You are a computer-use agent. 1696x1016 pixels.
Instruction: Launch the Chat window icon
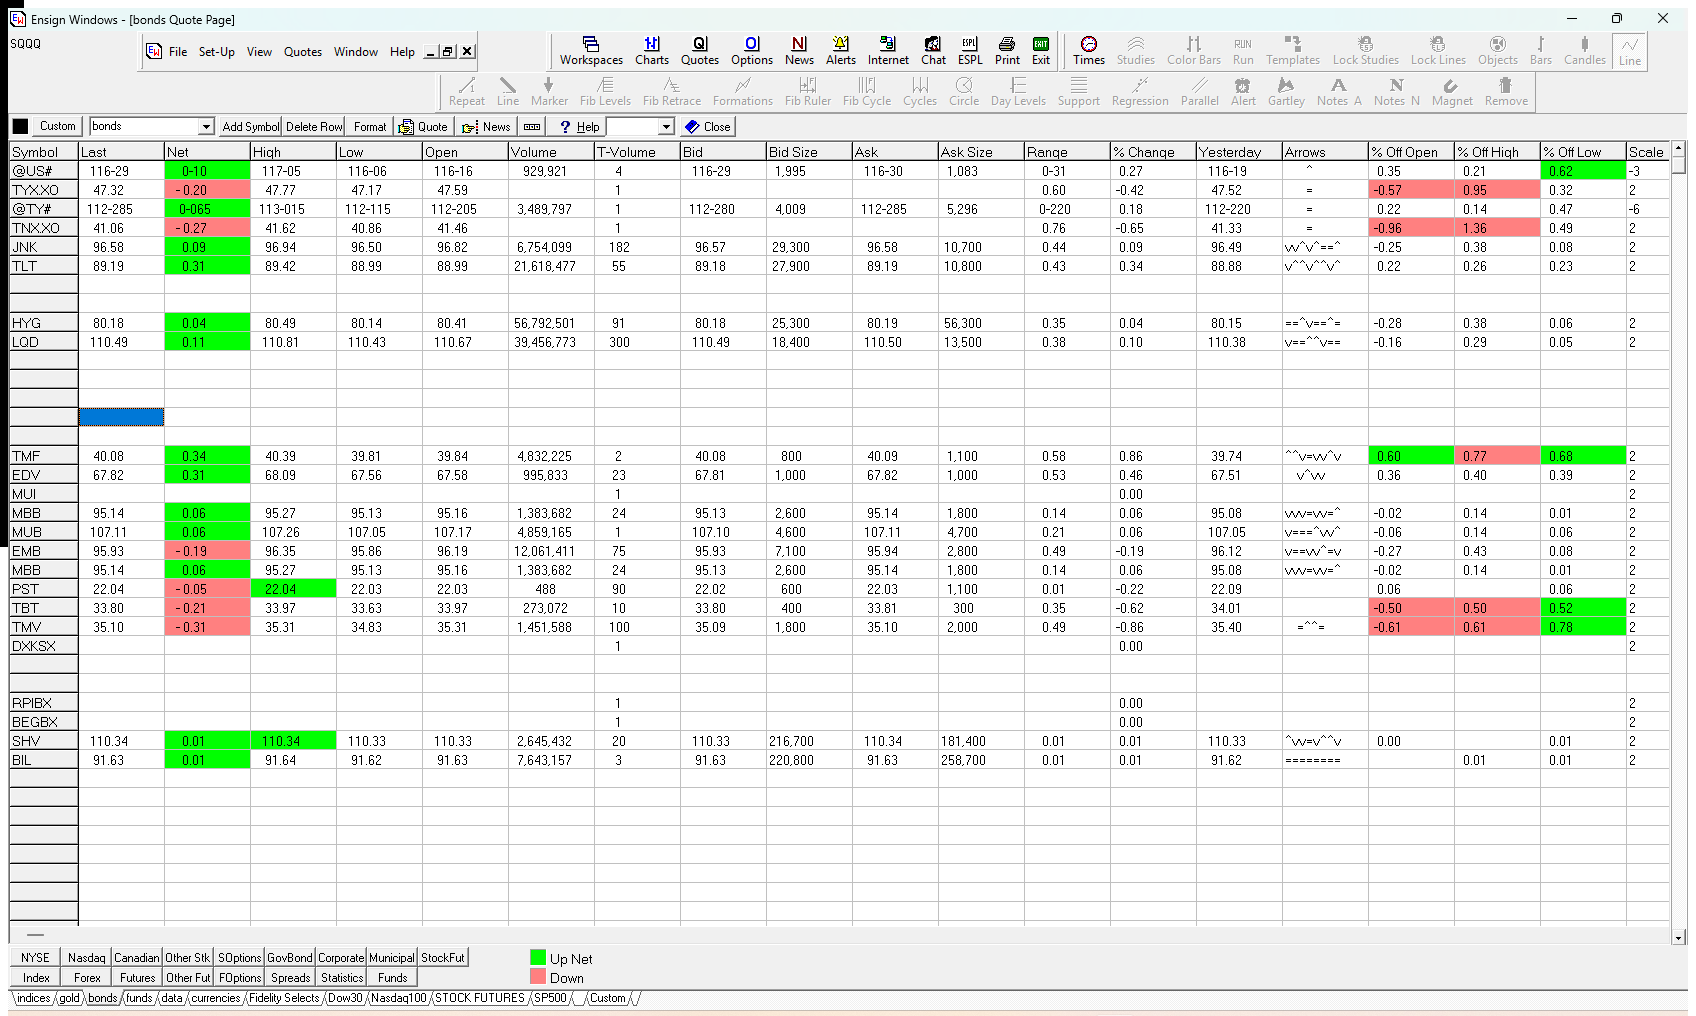(933, 51)
